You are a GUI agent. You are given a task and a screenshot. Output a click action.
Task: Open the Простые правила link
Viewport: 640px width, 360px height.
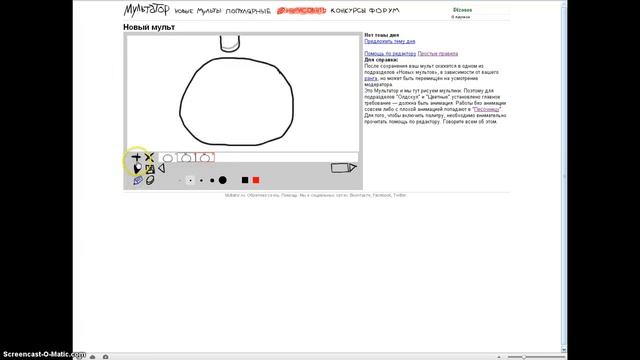point(438,53)
